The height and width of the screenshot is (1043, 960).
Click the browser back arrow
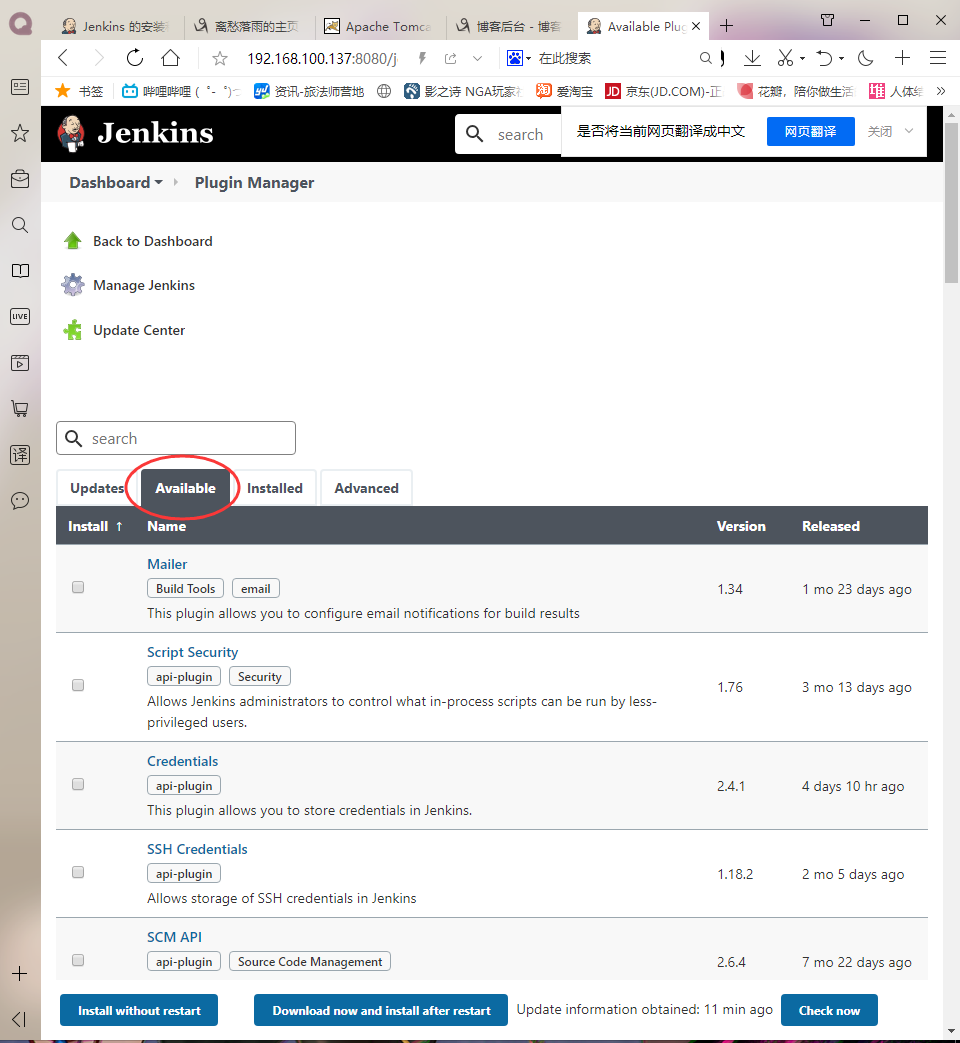point(63,59)
